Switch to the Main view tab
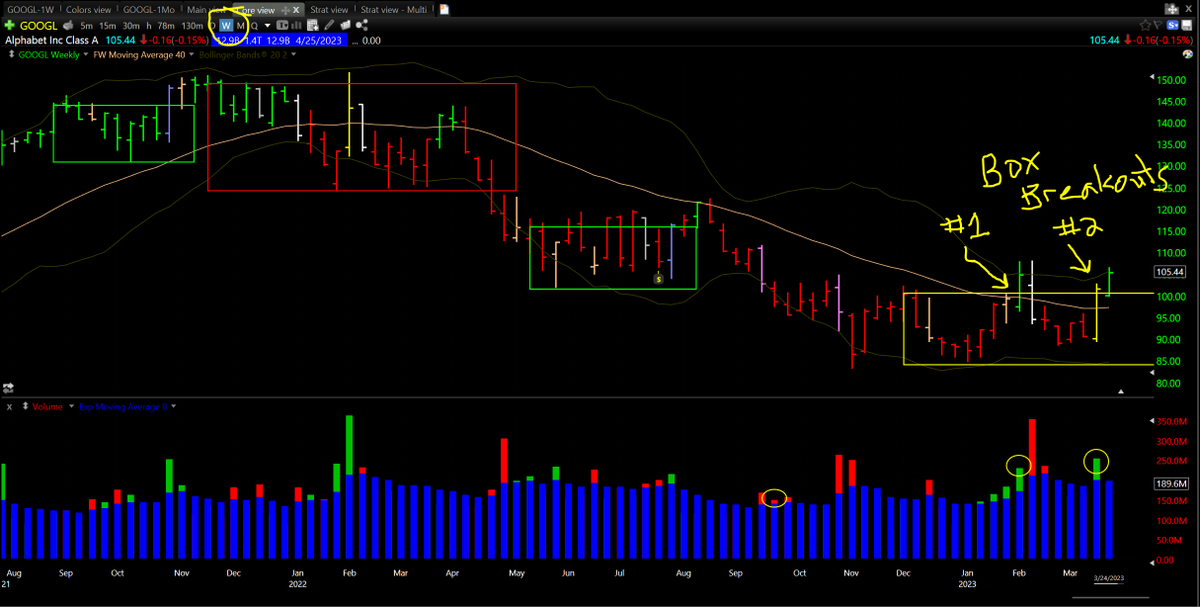Image resolution: width=1200 pixels, height=607 pixels. tap(206, 9)
